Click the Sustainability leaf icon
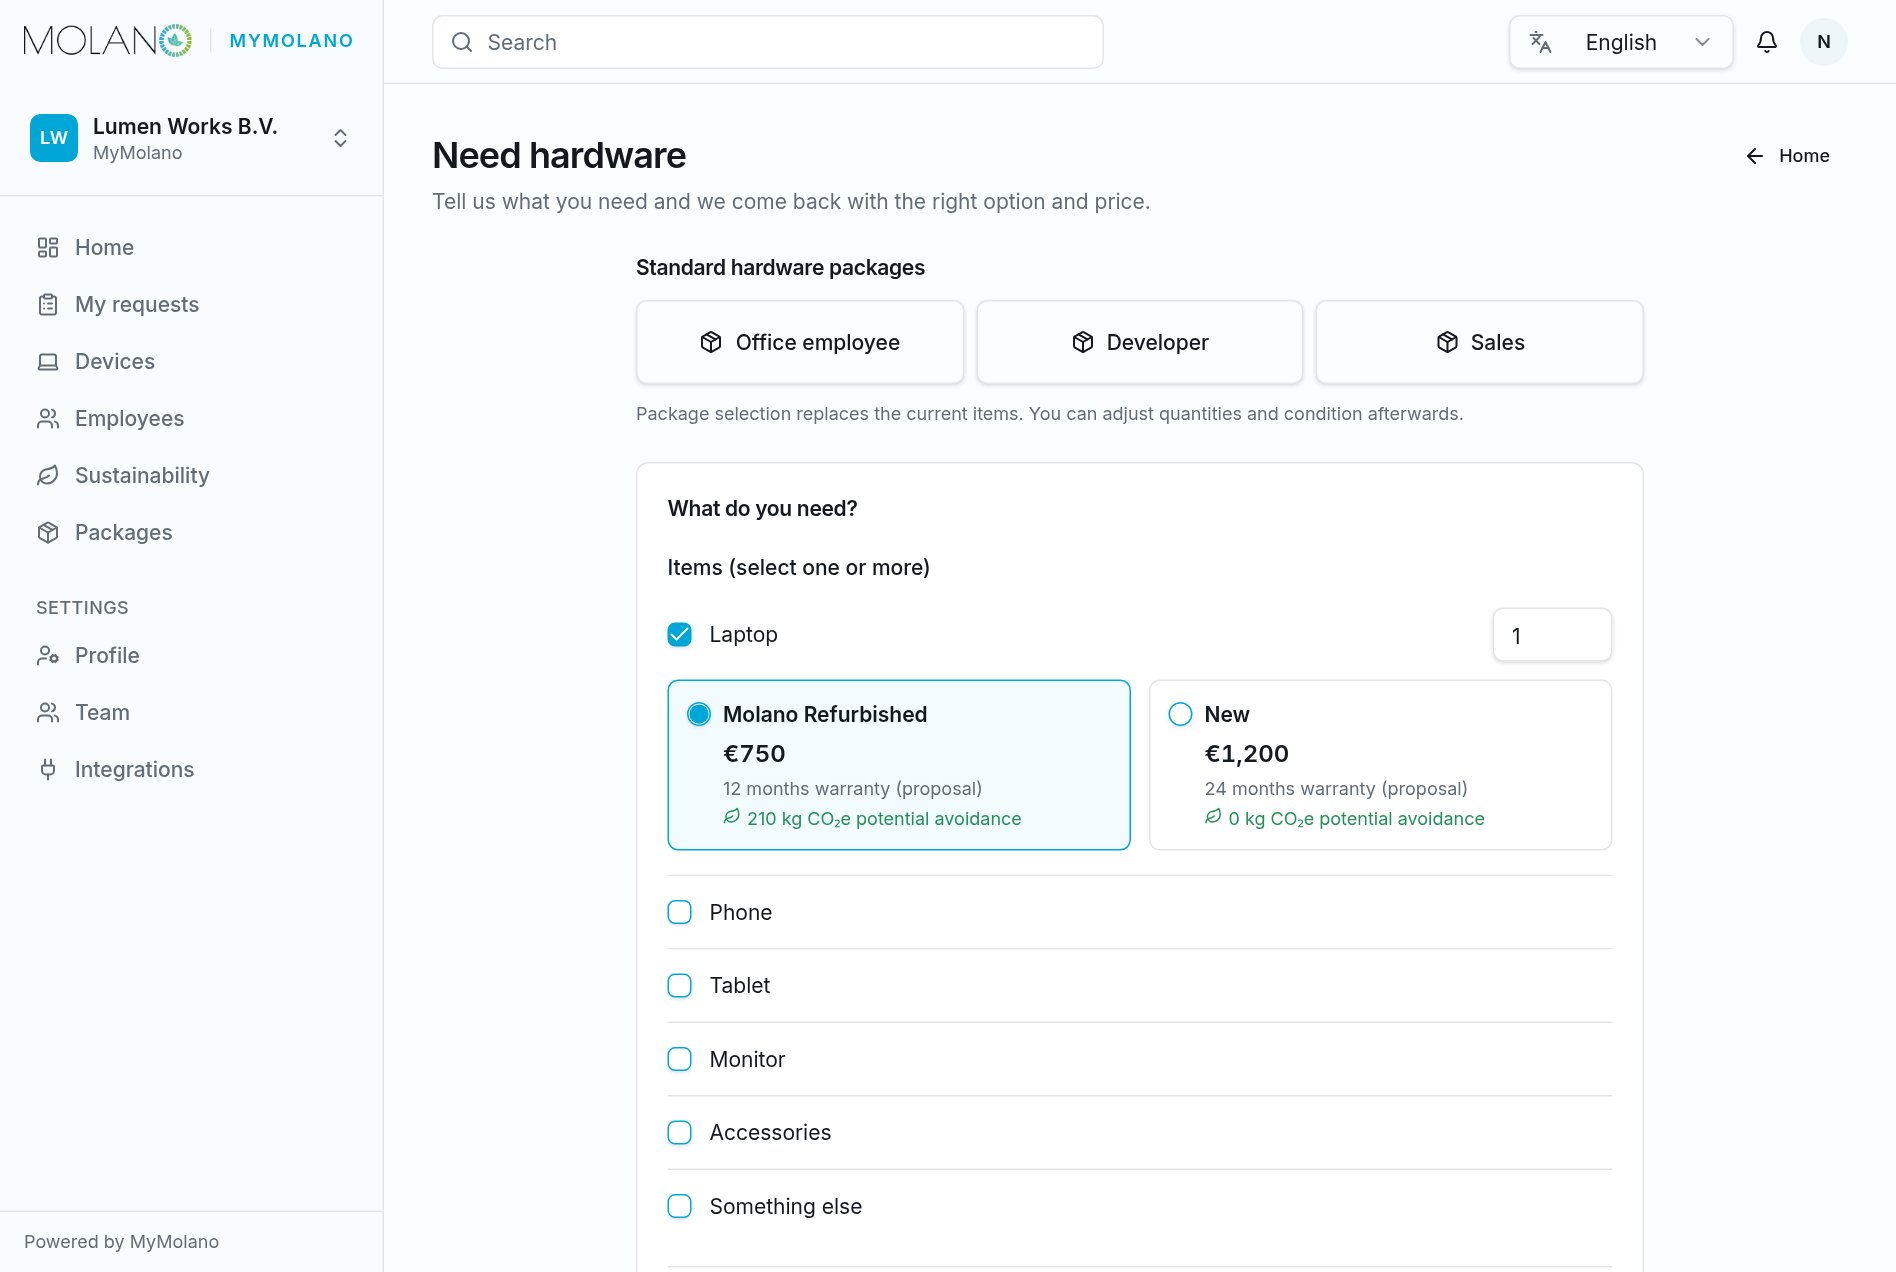 pos(48,475)
